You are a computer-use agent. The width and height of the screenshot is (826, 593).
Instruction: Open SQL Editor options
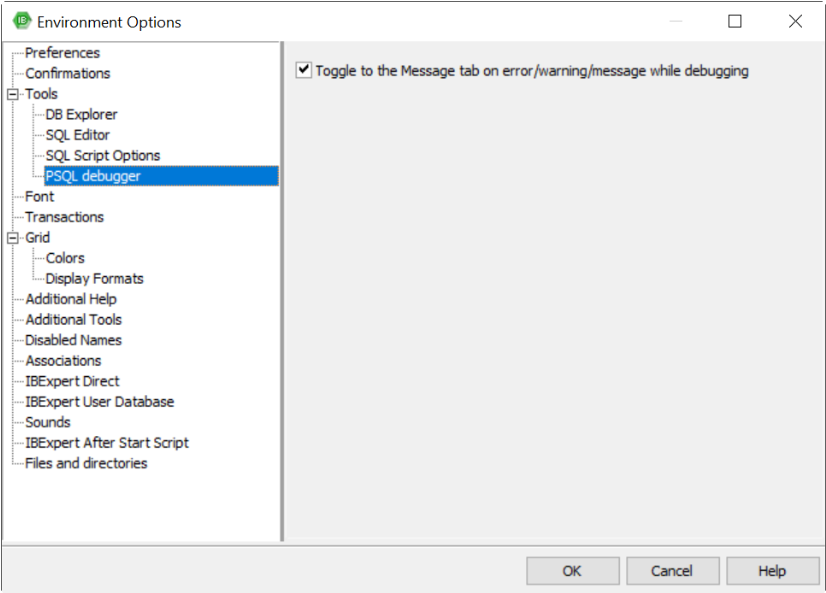(77, 135)
